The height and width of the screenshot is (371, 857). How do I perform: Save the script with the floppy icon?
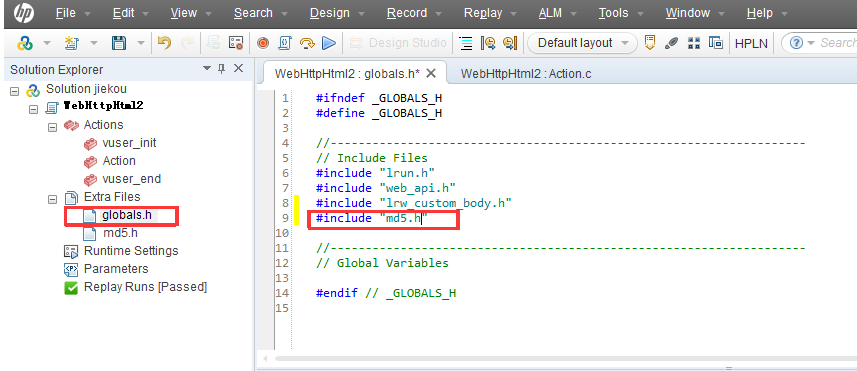coord(119,43)
